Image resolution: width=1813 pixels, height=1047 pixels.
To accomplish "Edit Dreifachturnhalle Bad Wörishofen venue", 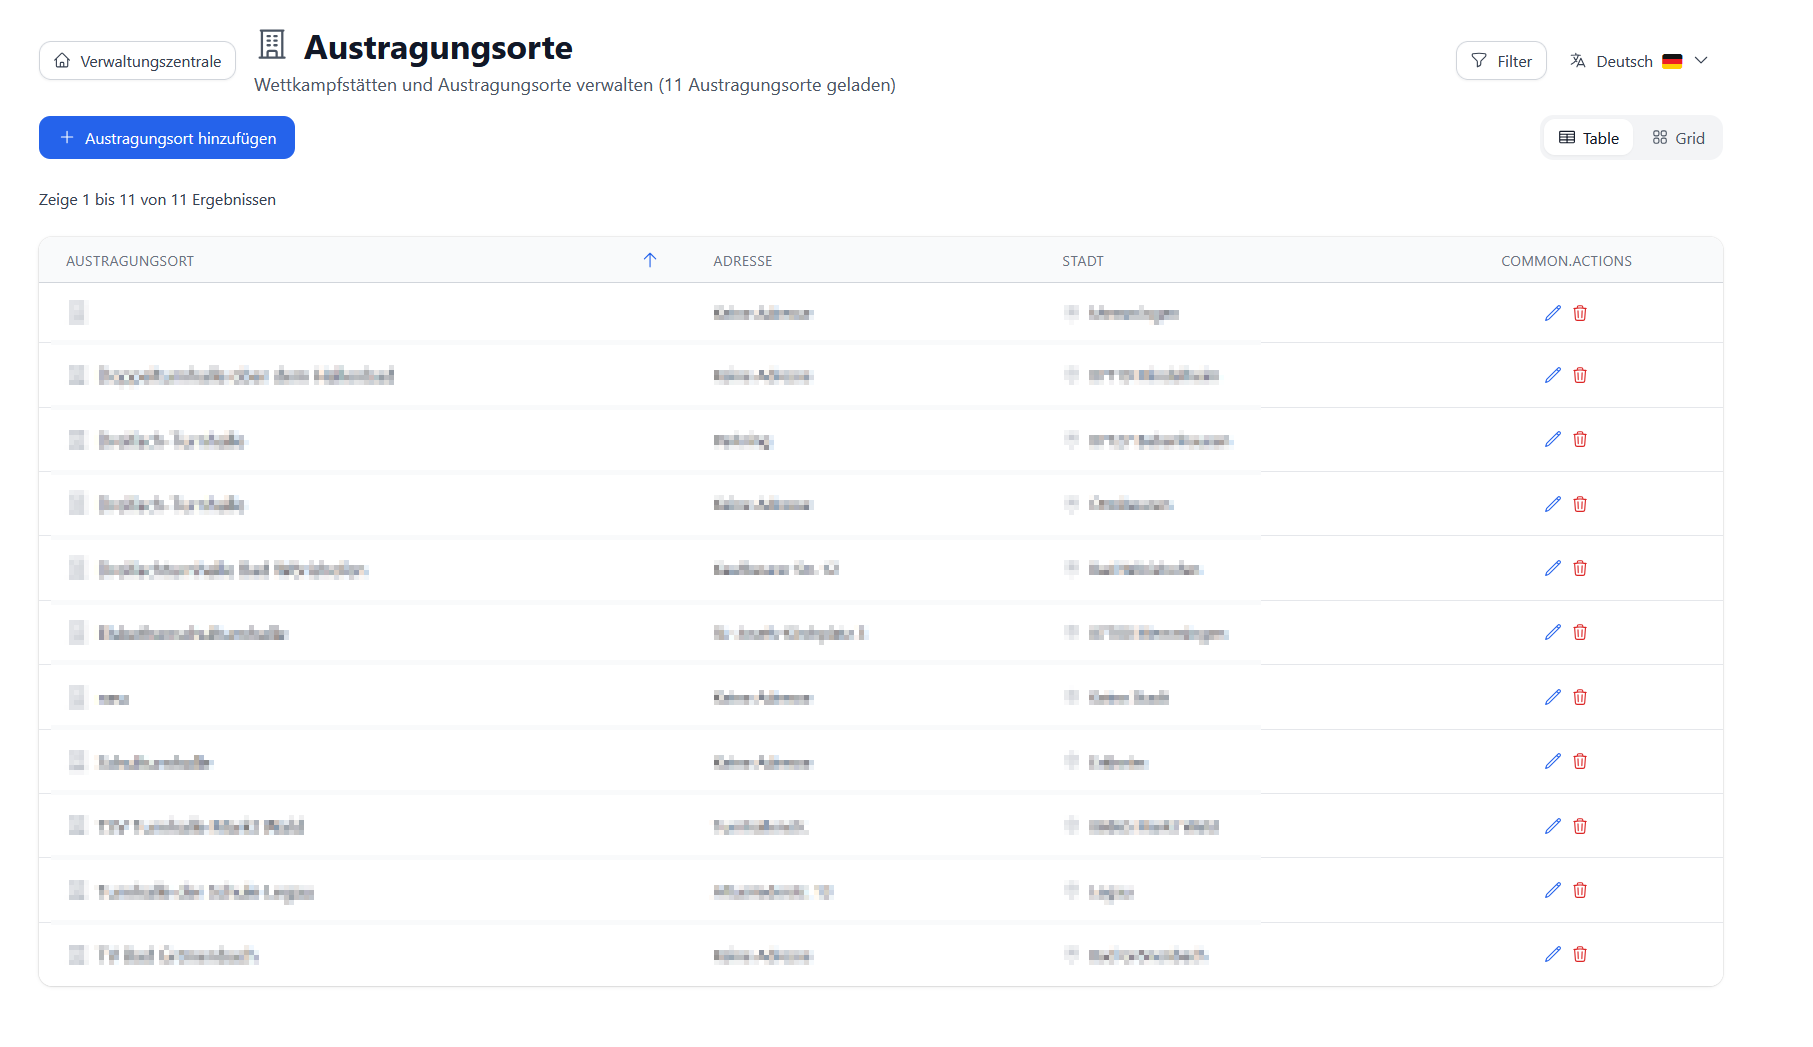I will [x=1553, y=568].
